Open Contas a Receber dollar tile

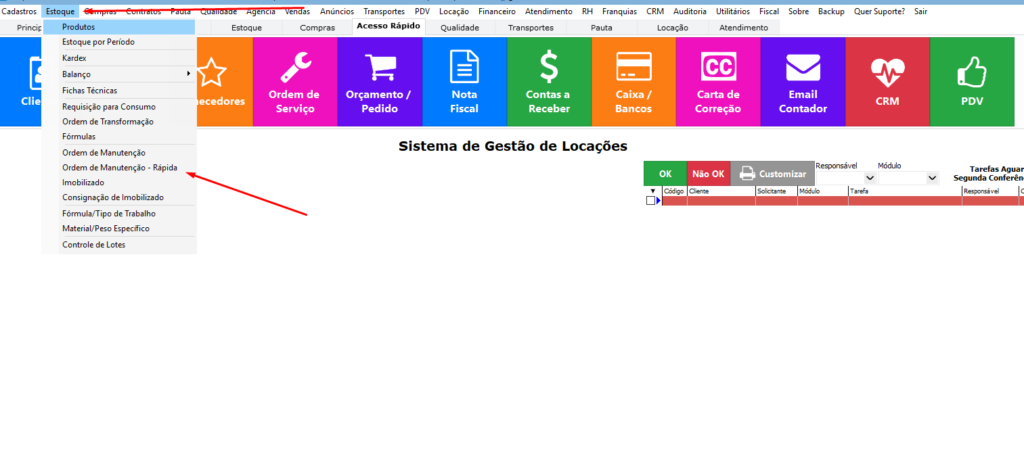pos(549,82)
